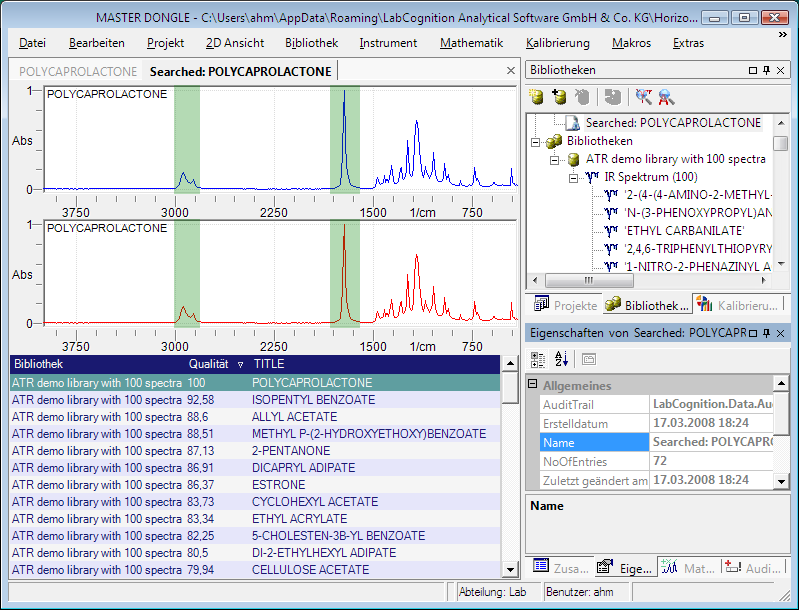Open the Kalibrierung menu
The width and height of the screenshot is (799, 610).
(557, 43)
